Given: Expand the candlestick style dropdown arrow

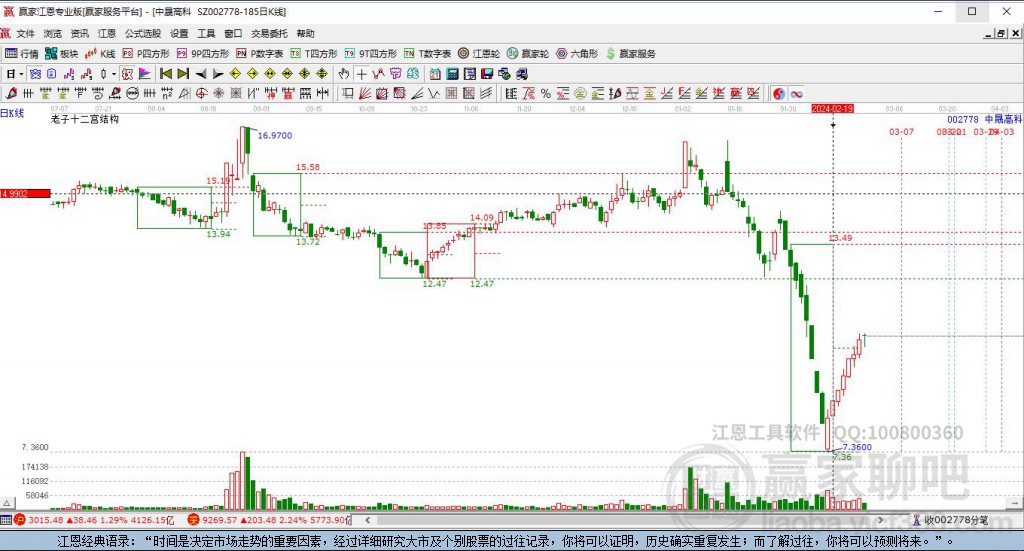Looking at the screenshot, I should click(114, 74).
